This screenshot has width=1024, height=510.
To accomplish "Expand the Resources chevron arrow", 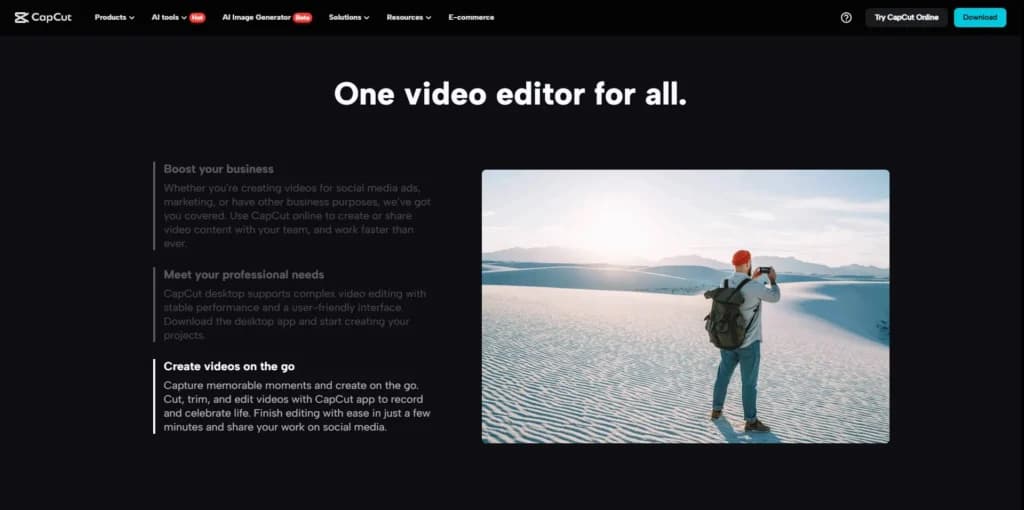I will tap(428, 18).
